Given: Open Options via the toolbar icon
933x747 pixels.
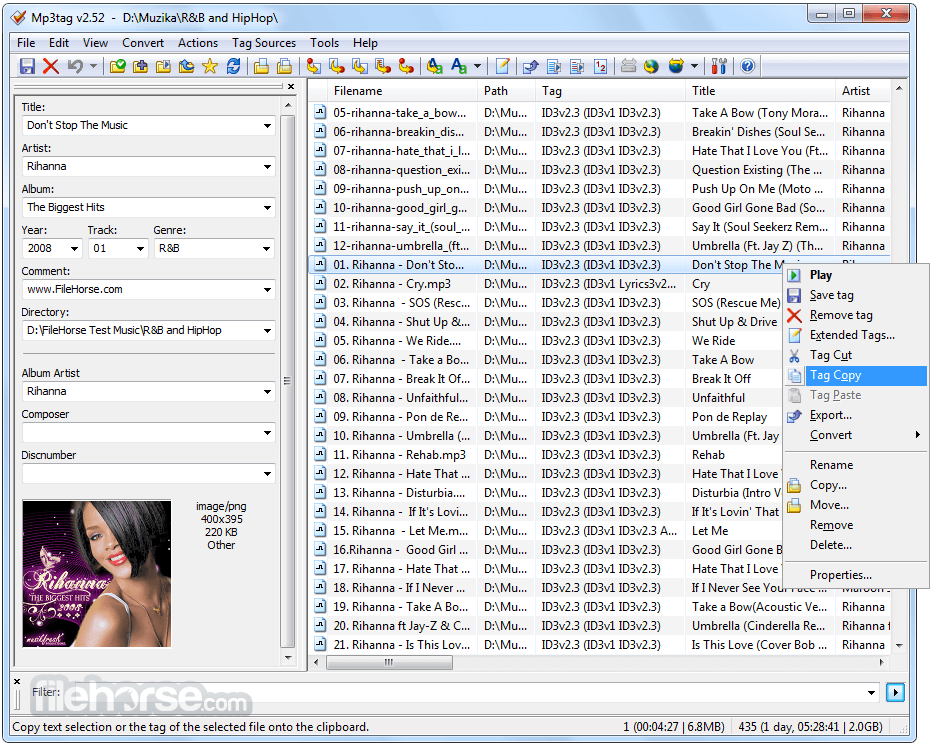Looking at the screenshot, I should 719,66.
